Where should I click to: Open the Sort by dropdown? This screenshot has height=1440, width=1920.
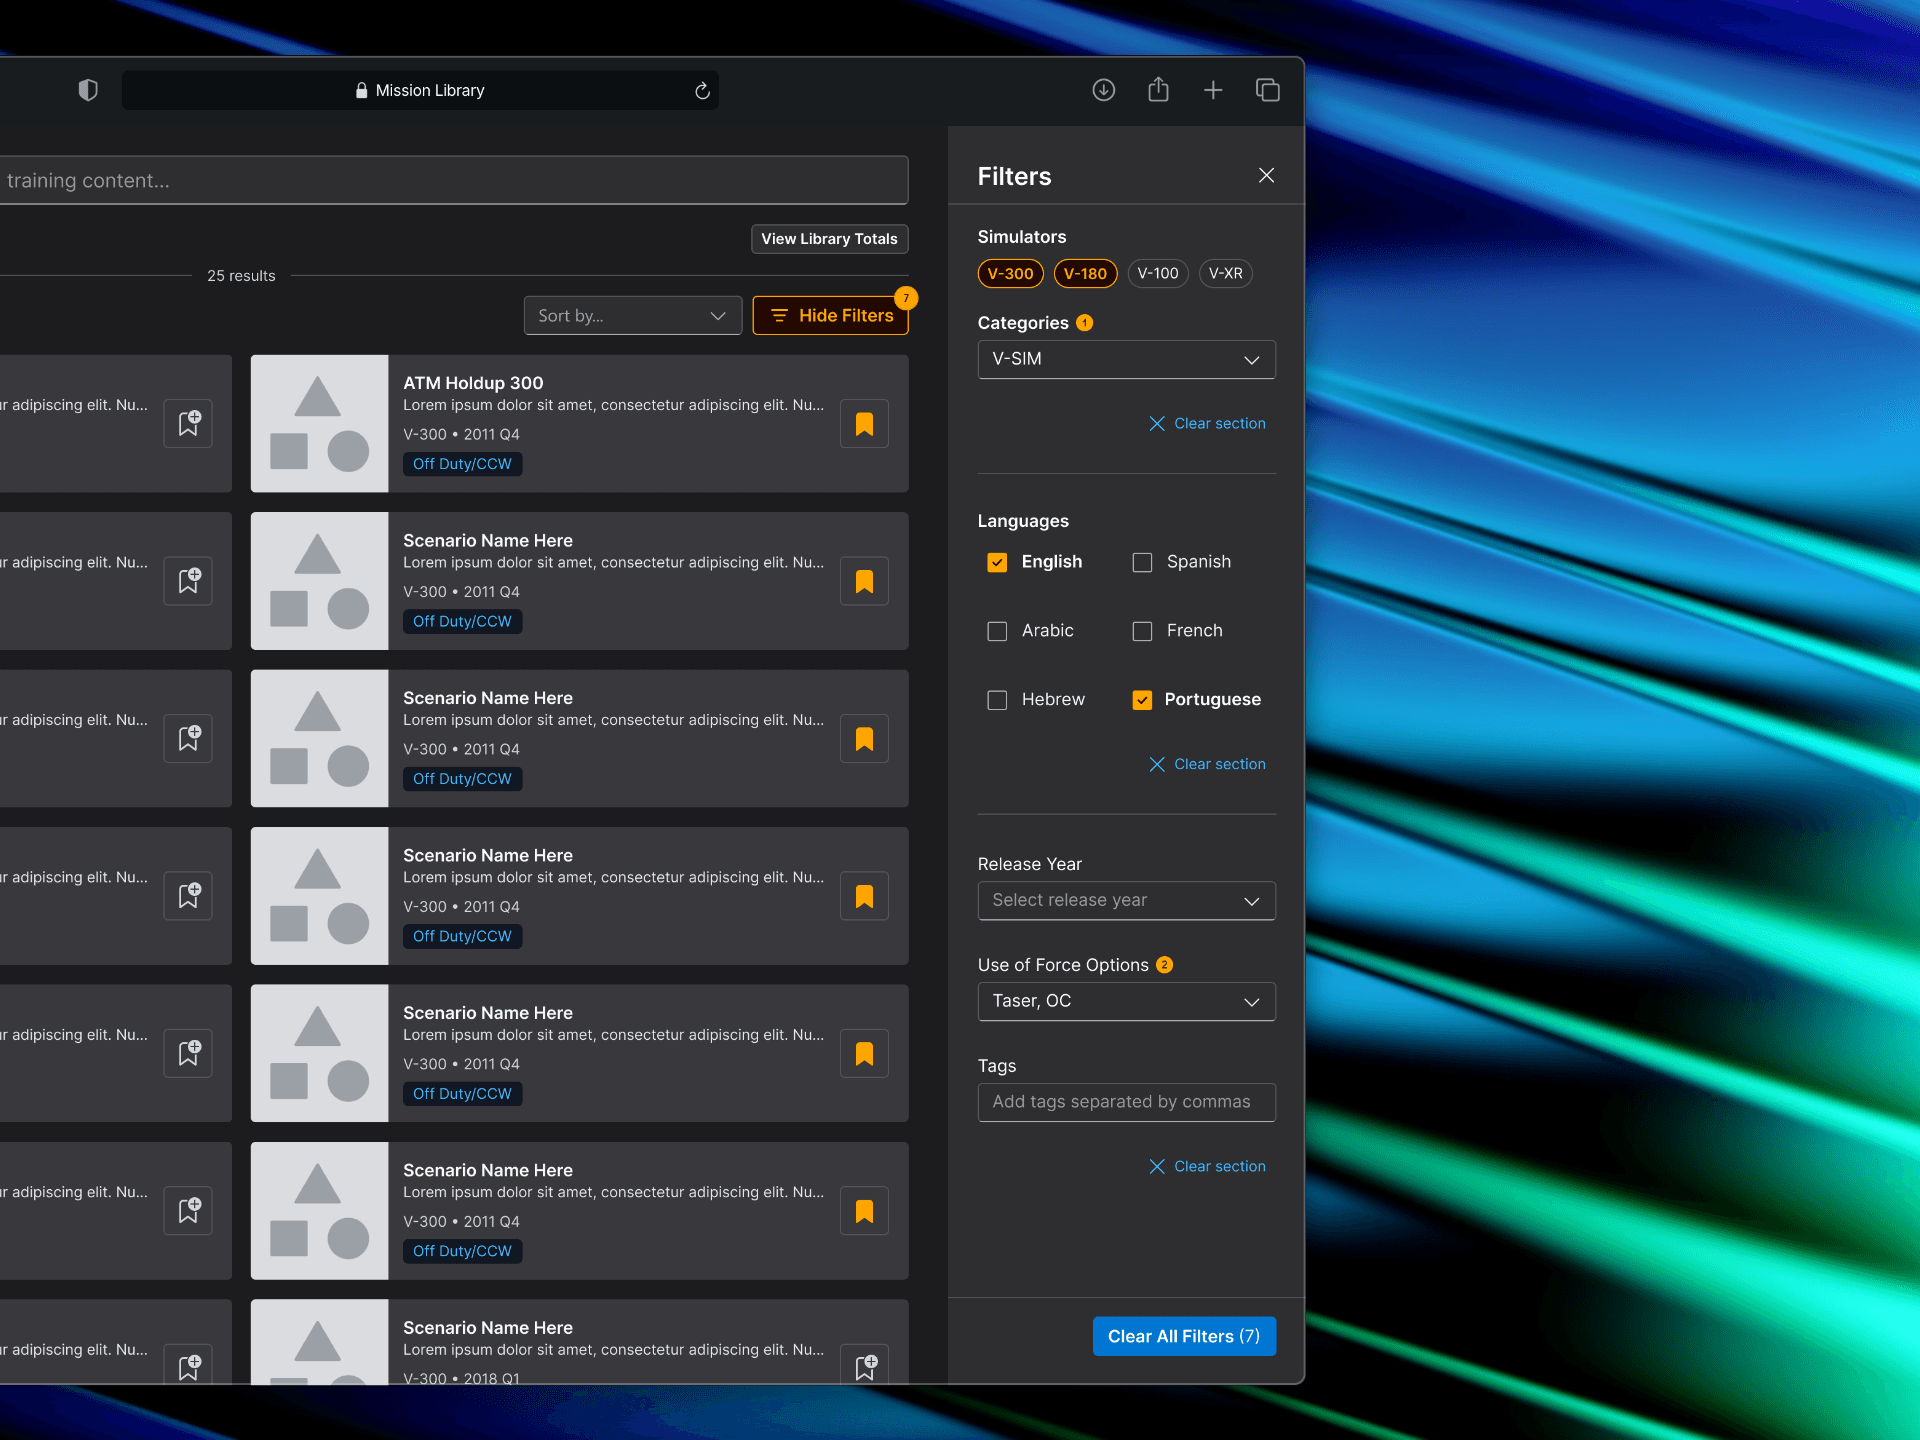point(632,316)
